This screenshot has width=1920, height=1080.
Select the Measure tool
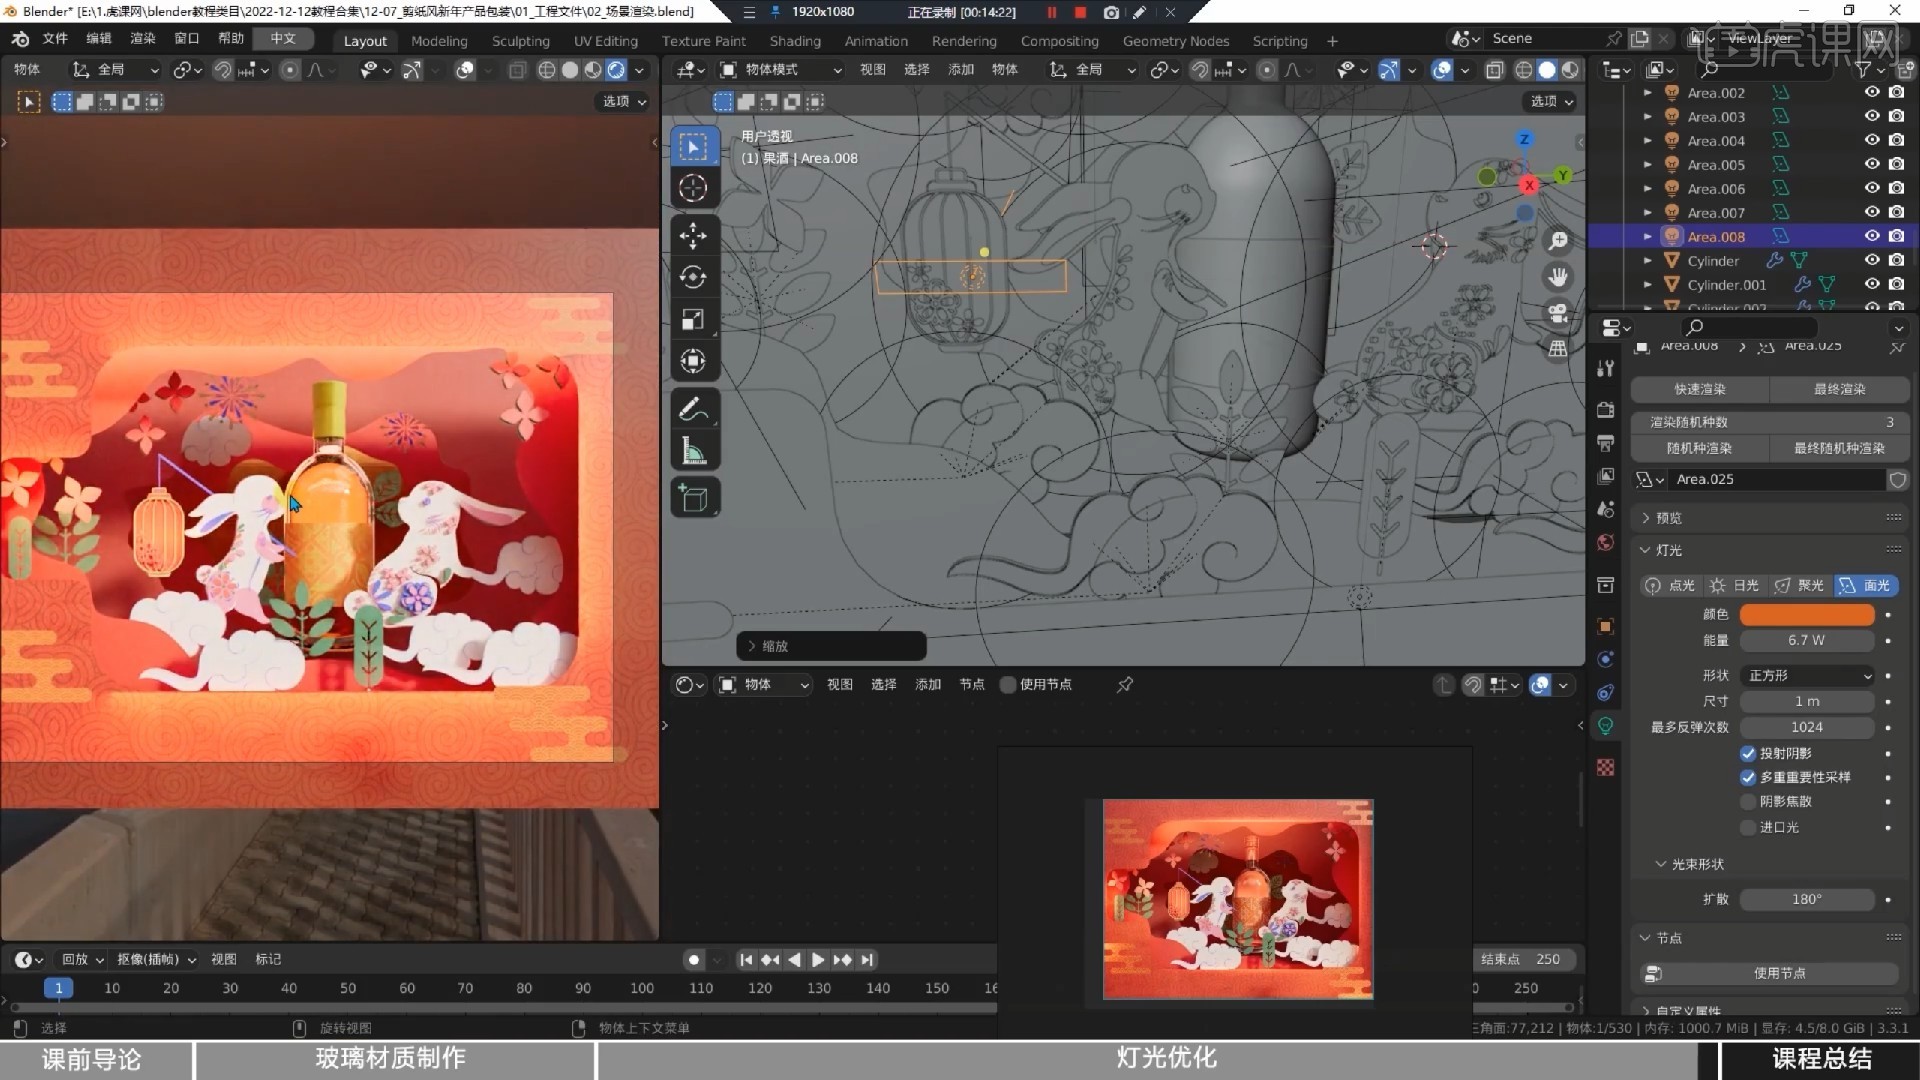(x=693, y=451)
